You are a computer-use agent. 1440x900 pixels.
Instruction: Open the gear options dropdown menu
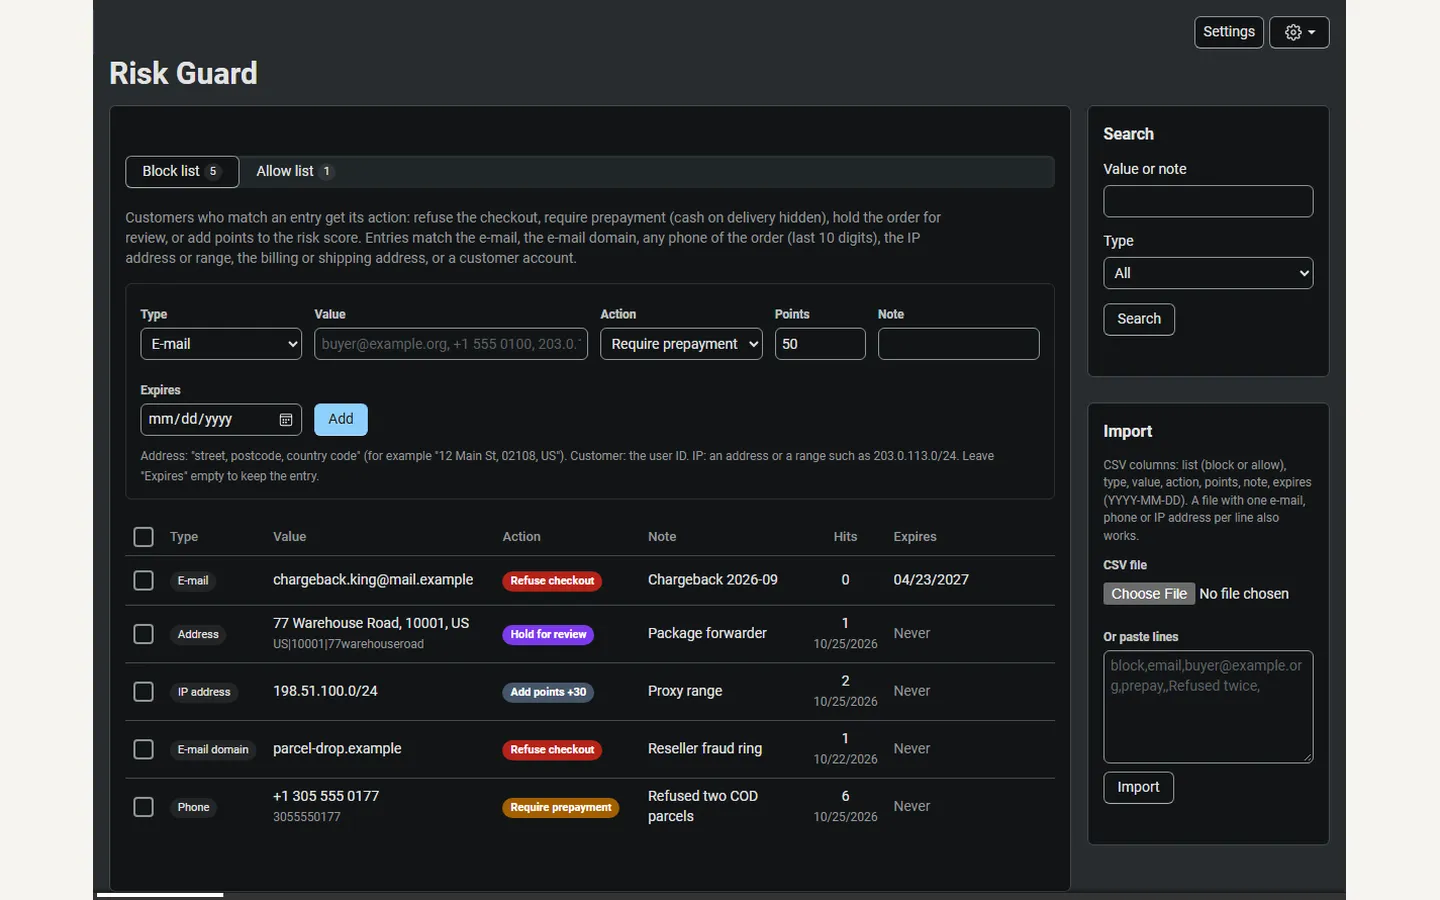pyautogui.click(x=1299, y=32)
